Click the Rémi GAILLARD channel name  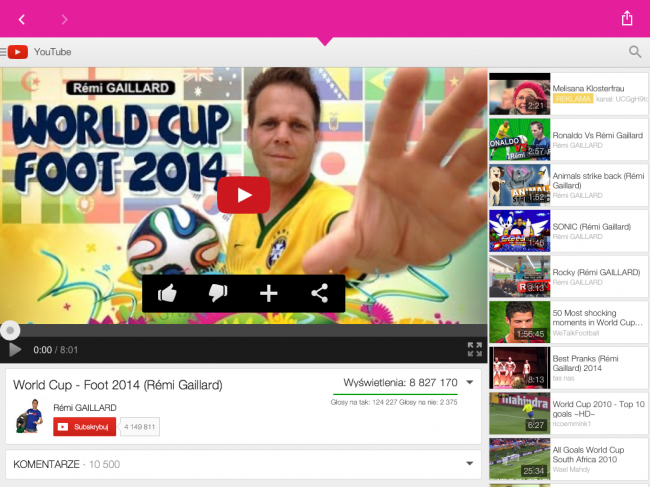click(x=85, y=407)
